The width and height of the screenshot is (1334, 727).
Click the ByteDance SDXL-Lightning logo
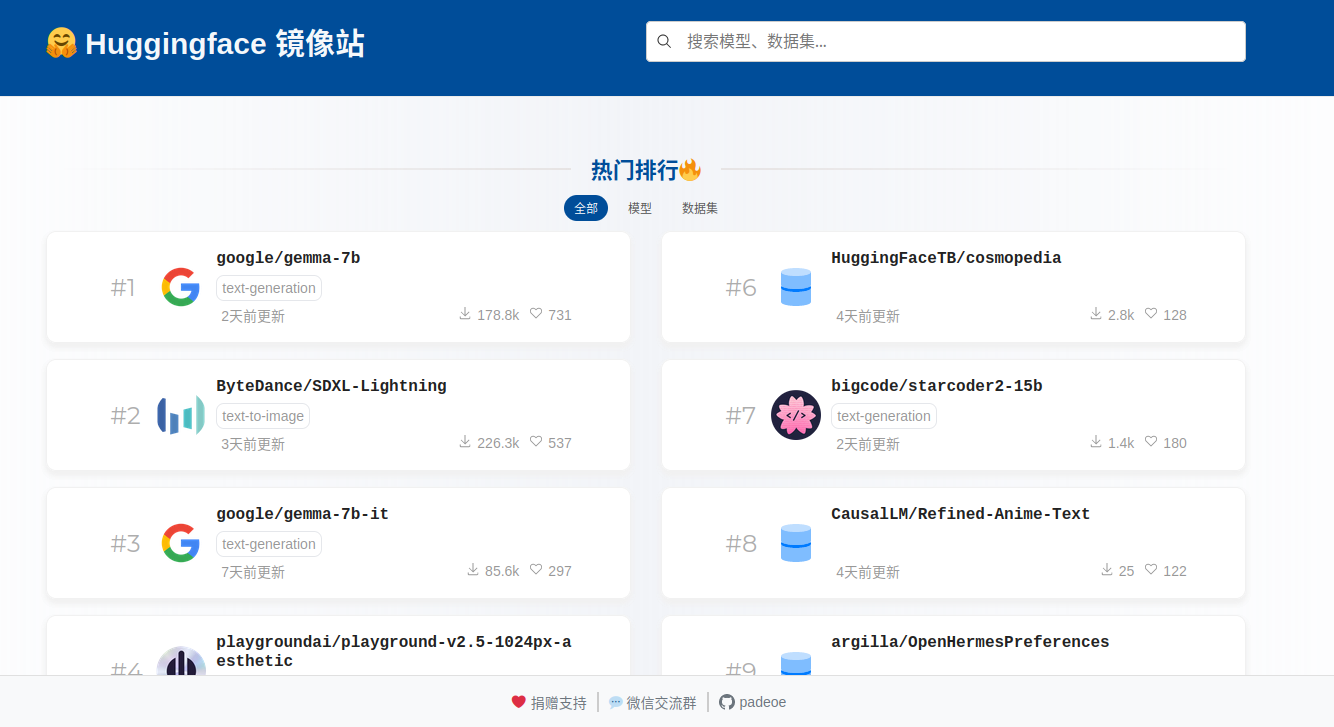click(x=181, y=415)
